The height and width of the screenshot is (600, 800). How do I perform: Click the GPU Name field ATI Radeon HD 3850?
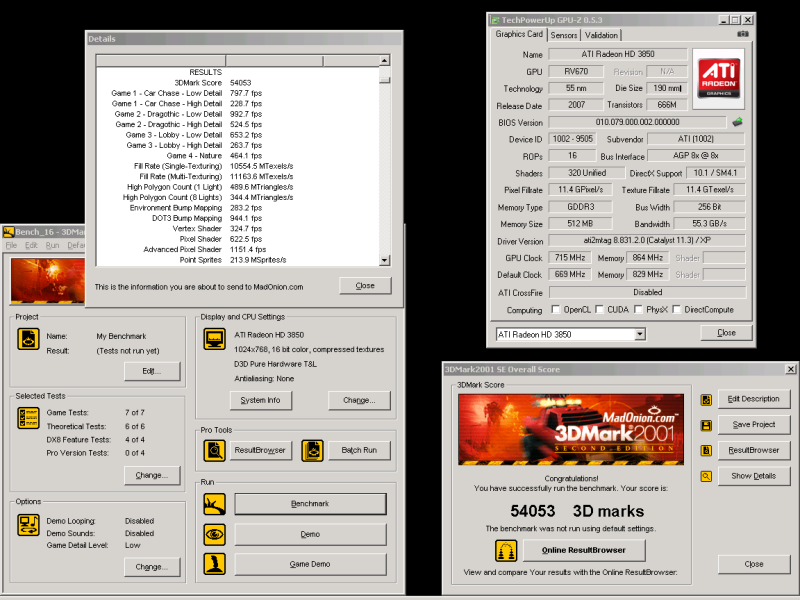618,54
